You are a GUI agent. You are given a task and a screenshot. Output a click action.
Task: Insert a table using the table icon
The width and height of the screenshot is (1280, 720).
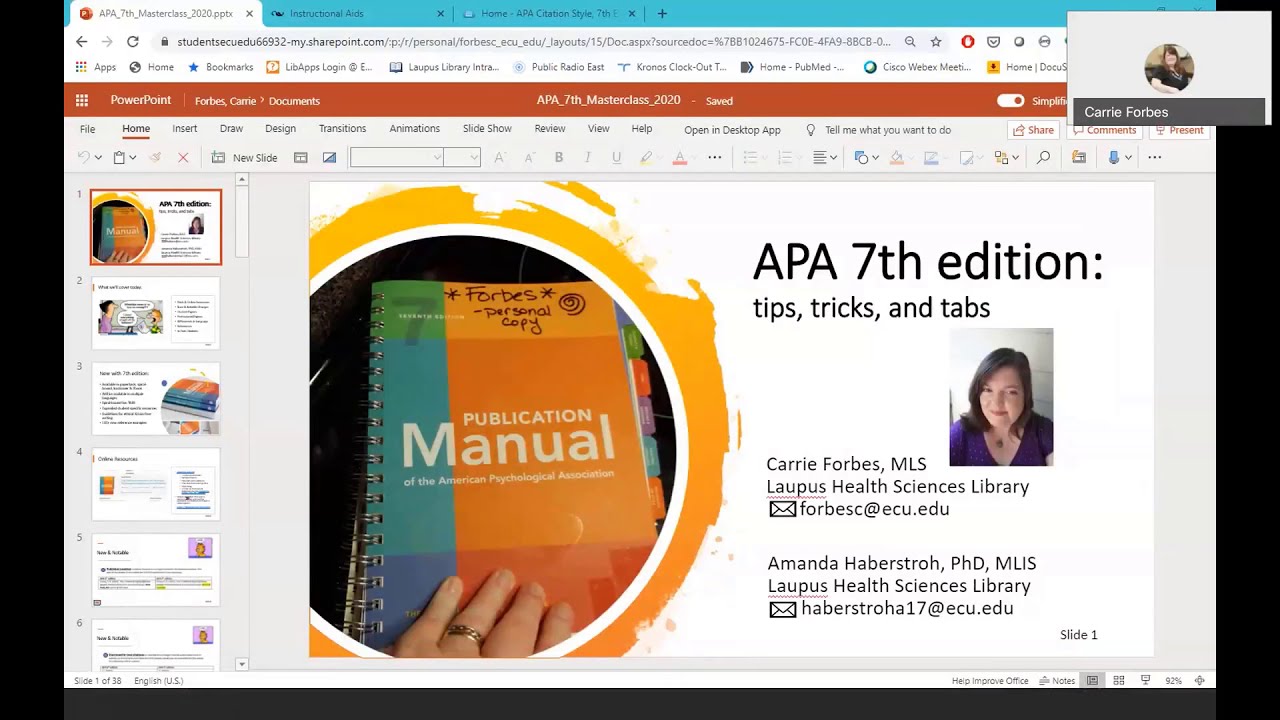(300, 157)
